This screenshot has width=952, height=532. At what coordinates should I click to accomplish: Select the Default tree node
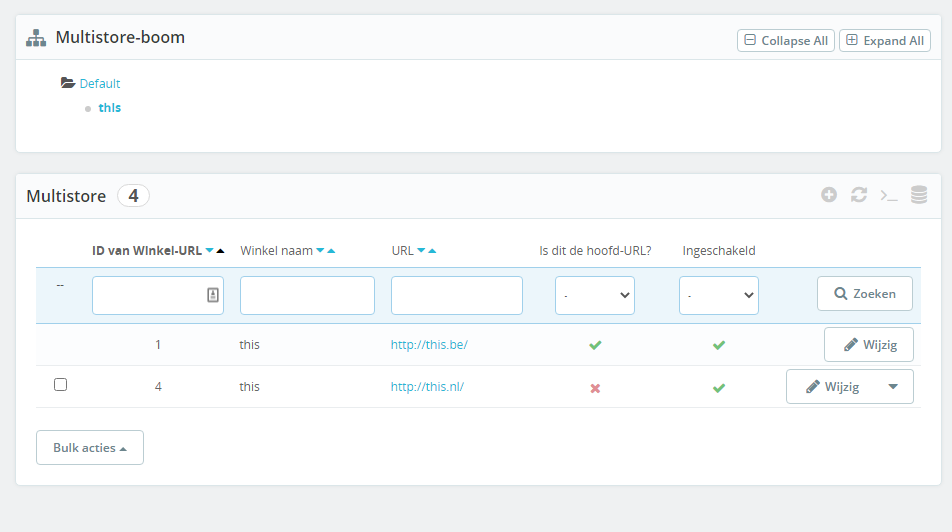click(x=100, y=83)
